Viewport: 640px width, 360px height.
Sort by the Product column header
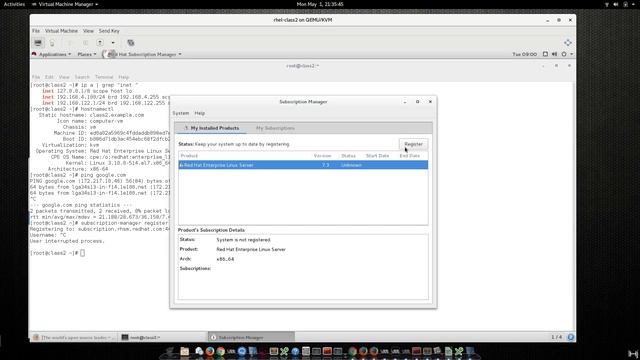pyautogui.click(x=189, y=156)
